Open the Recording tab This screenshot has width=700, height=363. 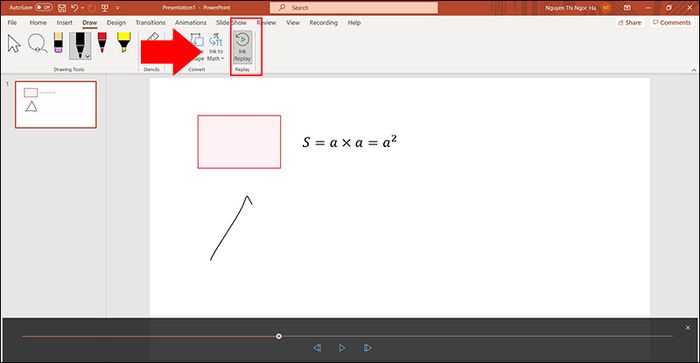pyautogui.click(x=324, y=22)
